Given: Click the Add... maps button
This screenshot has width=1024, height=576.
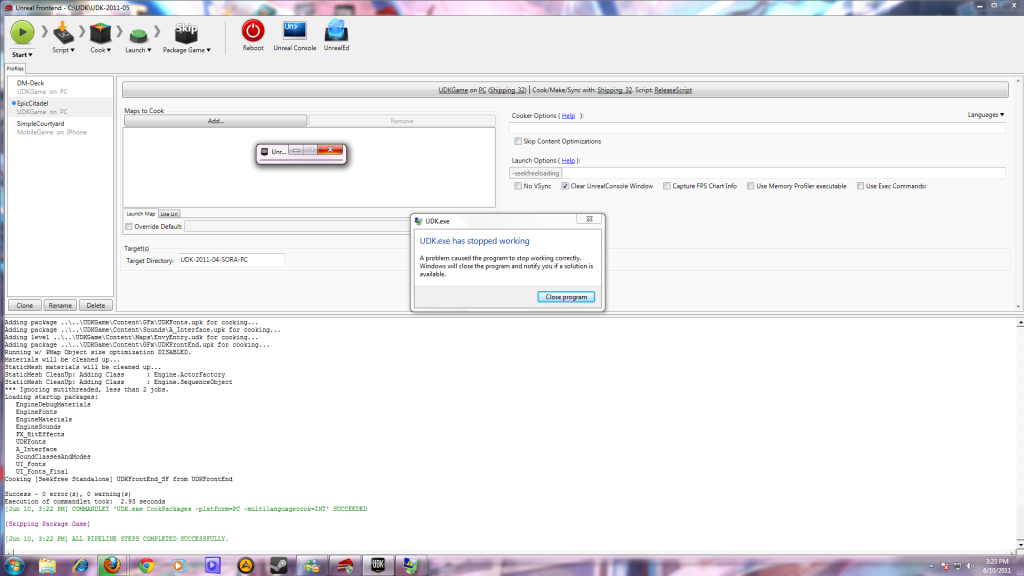Looking at the screenshot, I should point(216,121).
